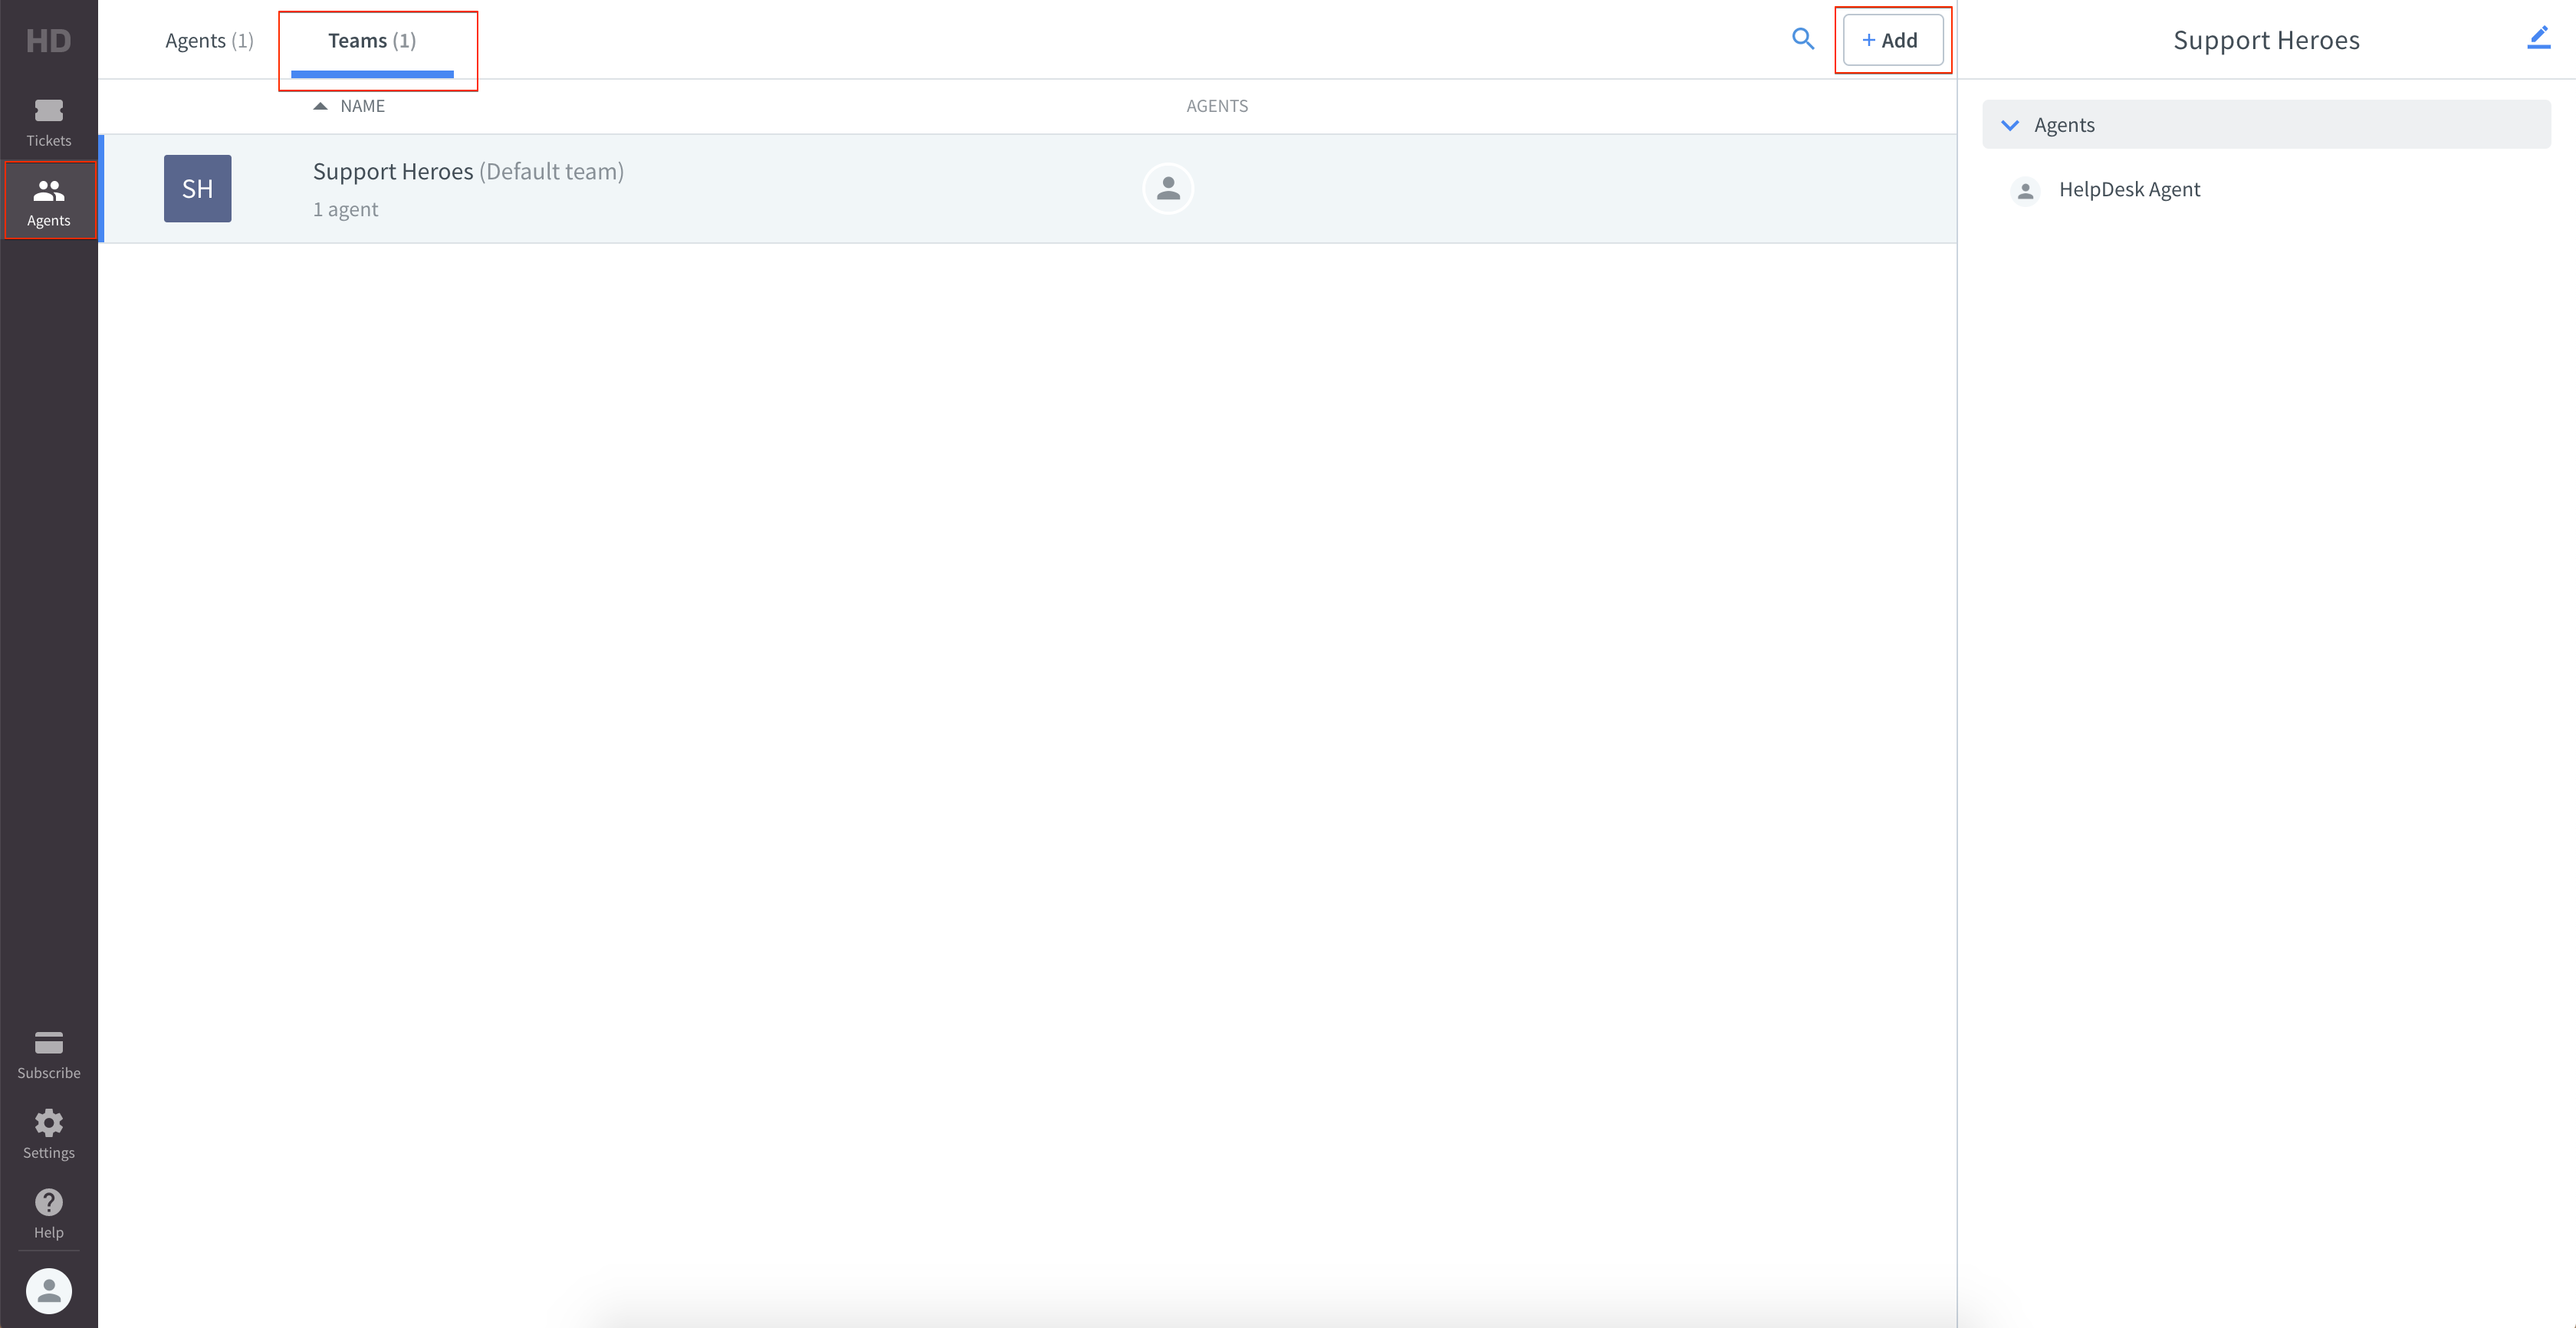Switch to the Agents (1) tab
2576x1328 pixels.
(209, 40)
